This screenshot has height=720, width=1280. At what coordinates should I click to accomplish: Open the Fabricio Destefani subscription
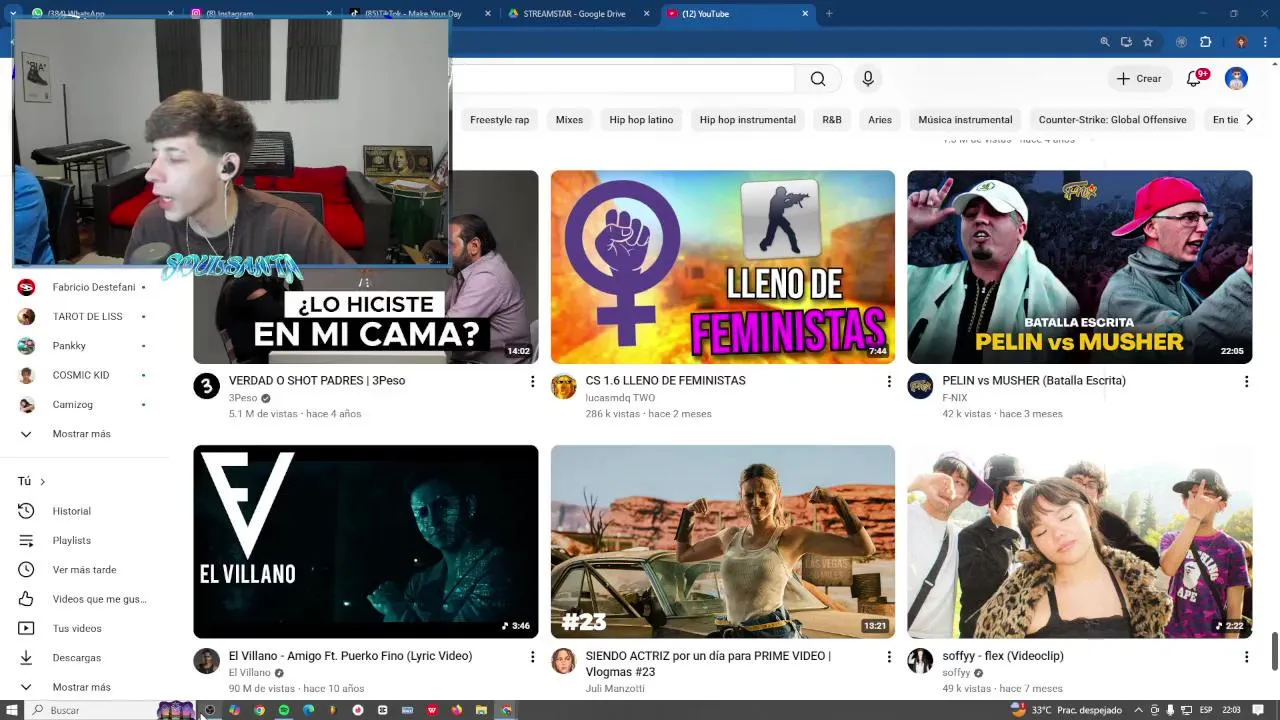coord(84,287)
